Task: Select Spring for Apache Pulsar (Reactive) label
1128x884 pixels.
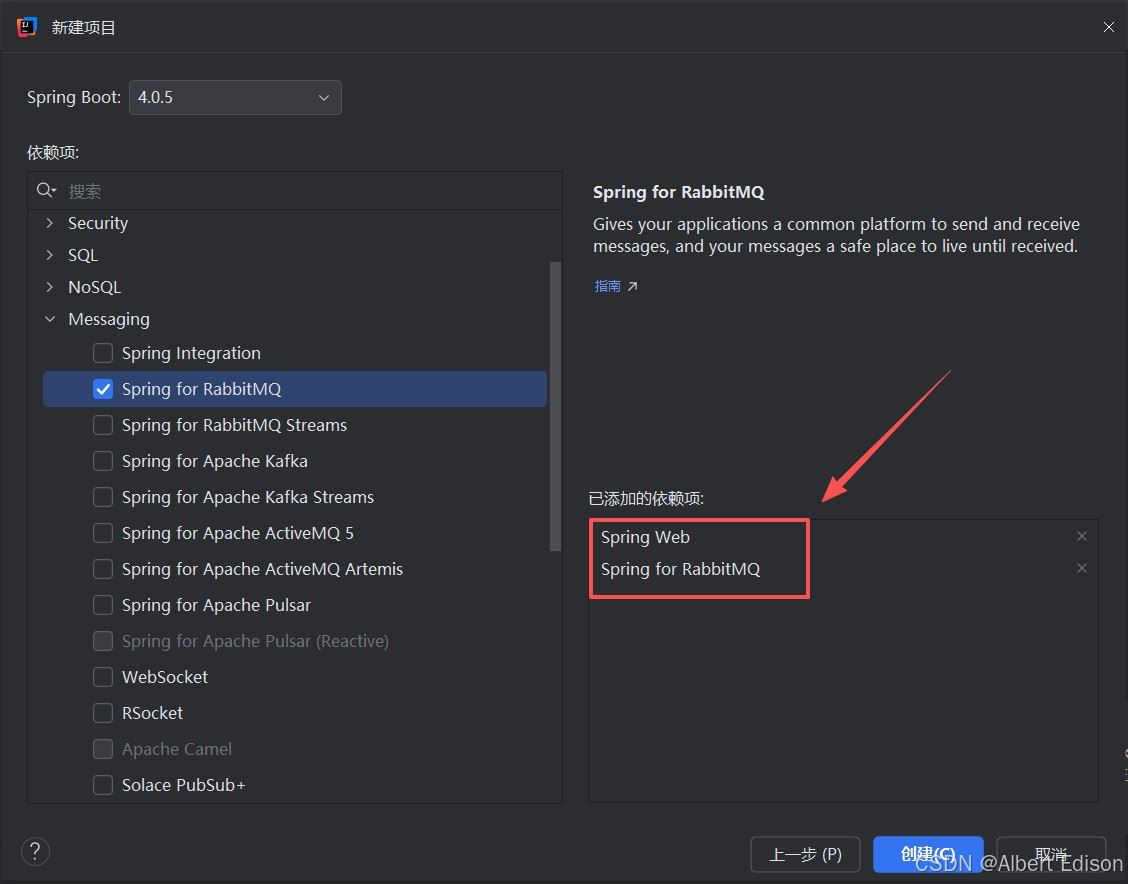Action: pos(255,641)
